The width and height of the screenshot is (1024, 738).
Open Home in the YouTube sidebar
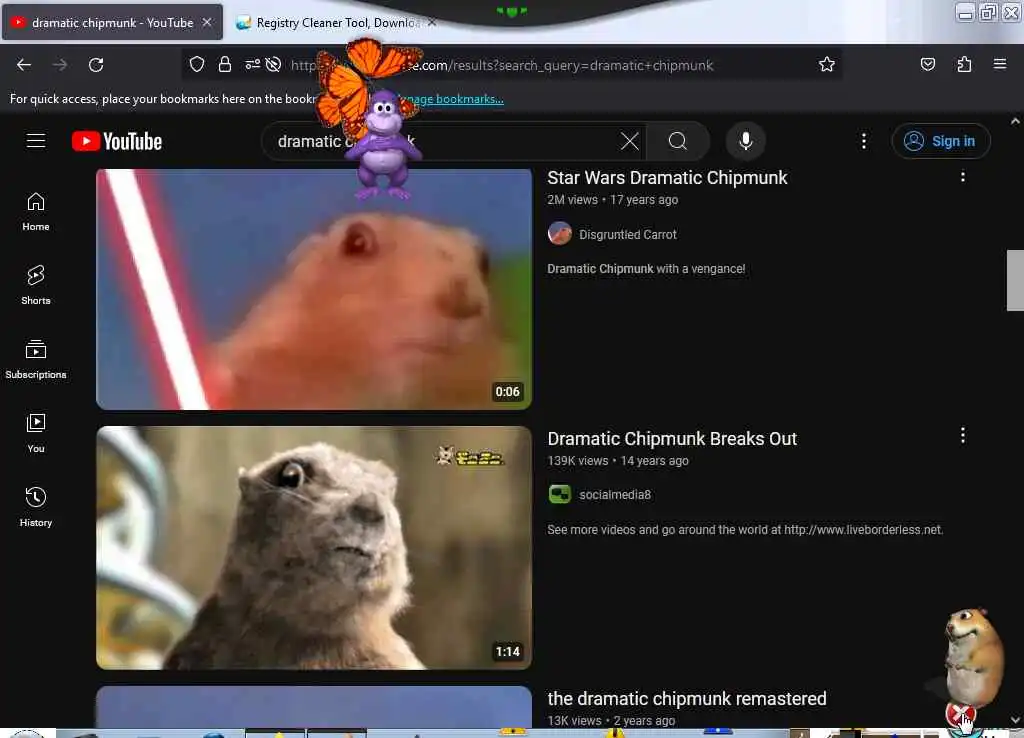pyautogui.click(x=36, y=212)
